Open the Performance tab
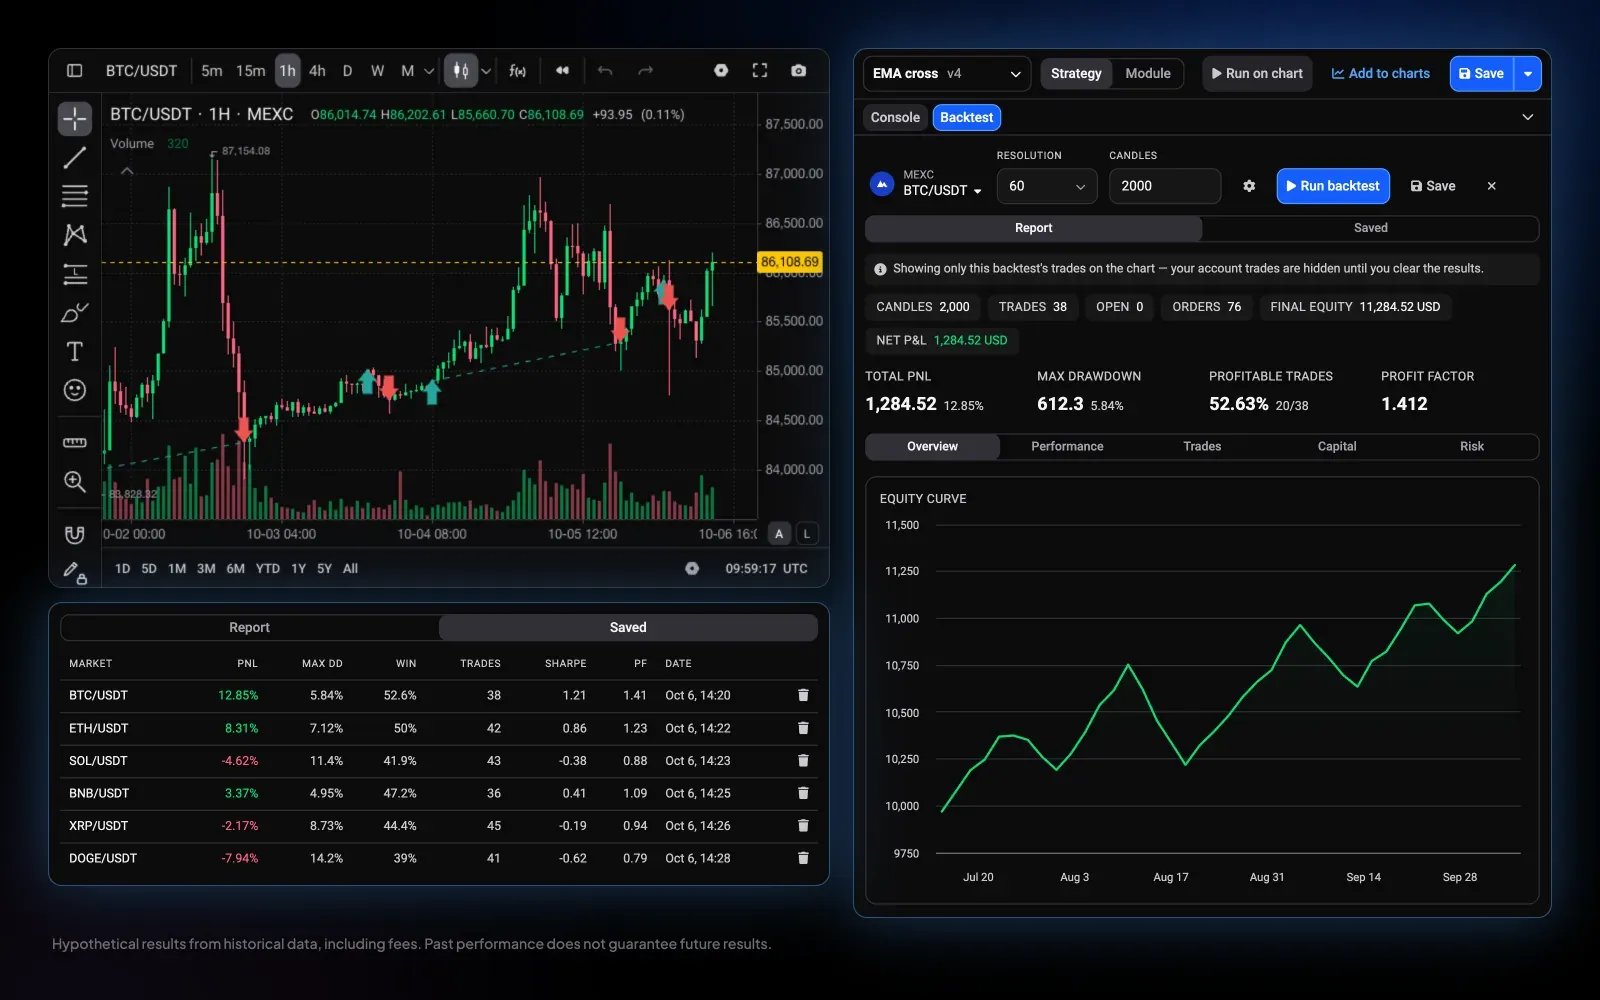This screenshot has width=1600, height=1000. click(x=1067, y=447)
